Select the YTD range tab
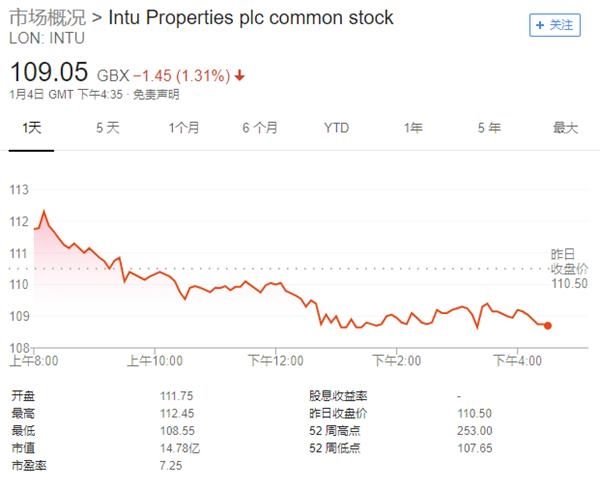Screen dimensions: 600x490 [336, 127]
